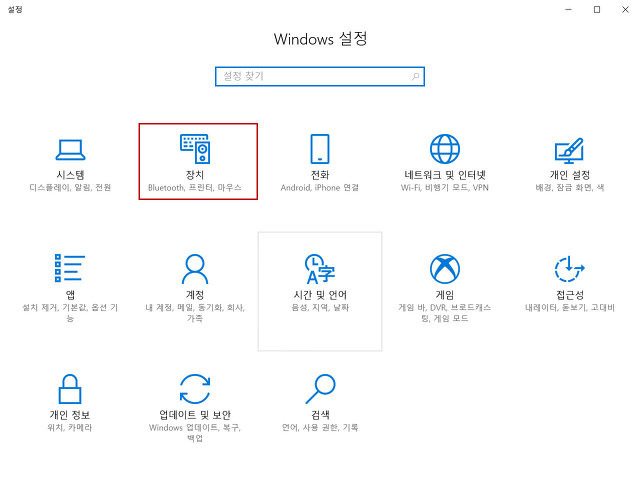Click the 배경, 잠금 화면, 색 description
Viewport: 640px width, 499px height.
click(x=570, y=188)
